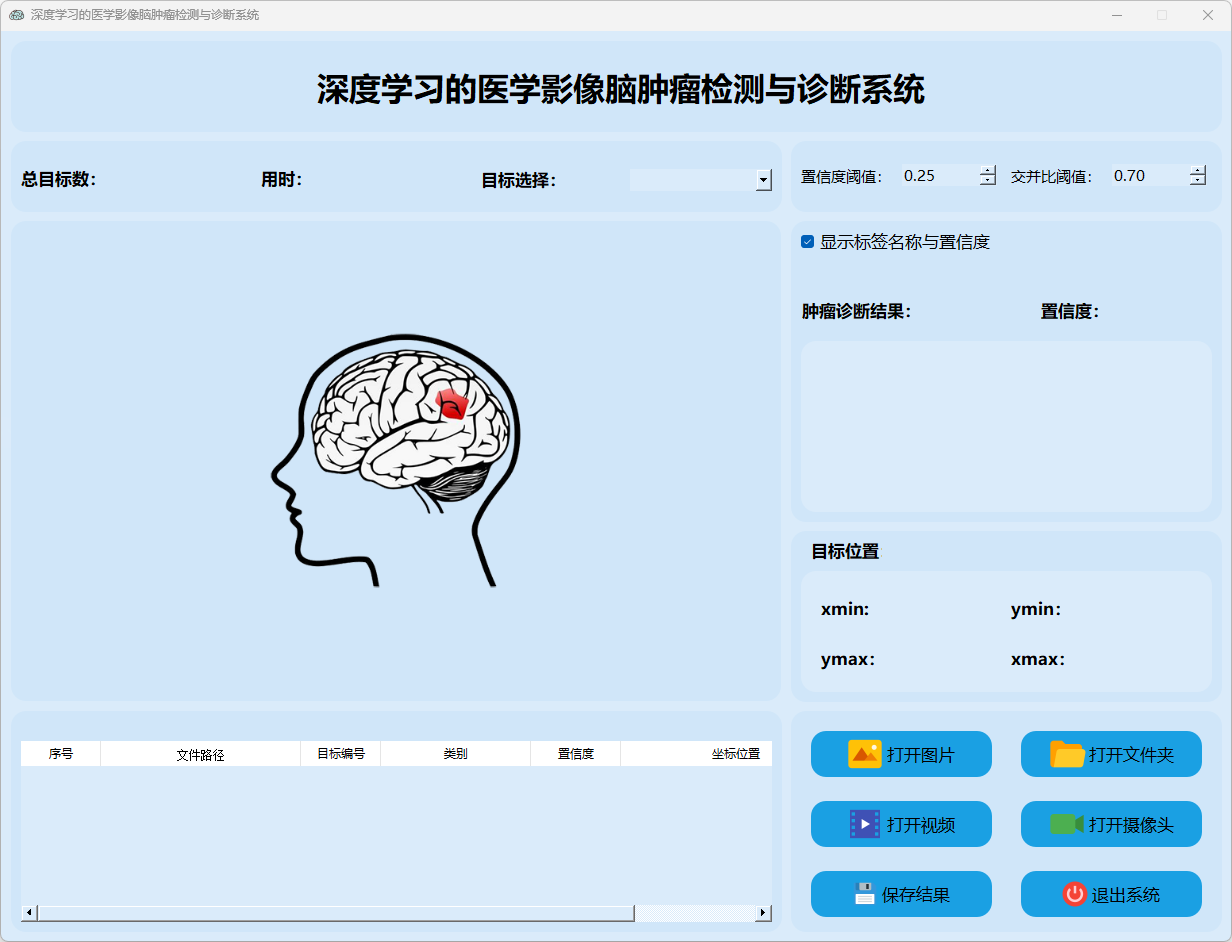Click the 打开文件夹 button label
1232x942 pixels.
tap(1131, 755)
